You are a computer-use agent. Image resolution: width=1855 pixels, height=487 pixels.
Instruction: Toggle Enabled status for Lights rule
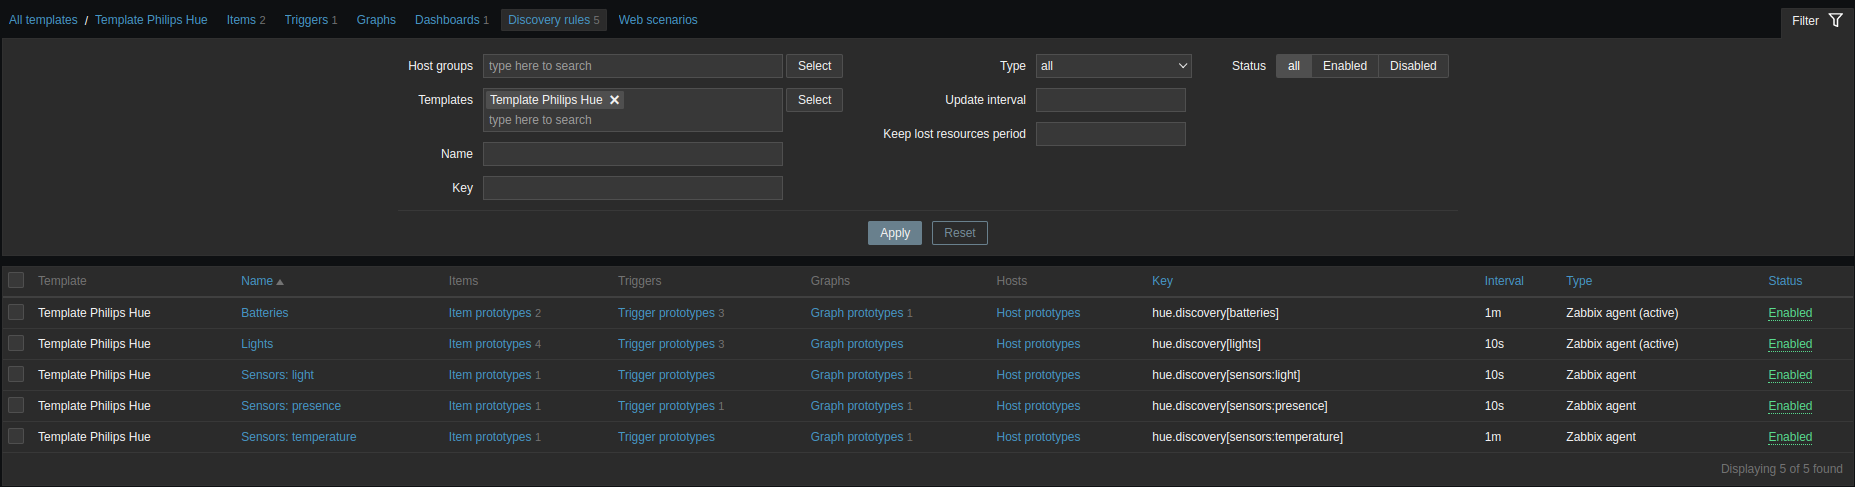click(x=1790, y=344)
